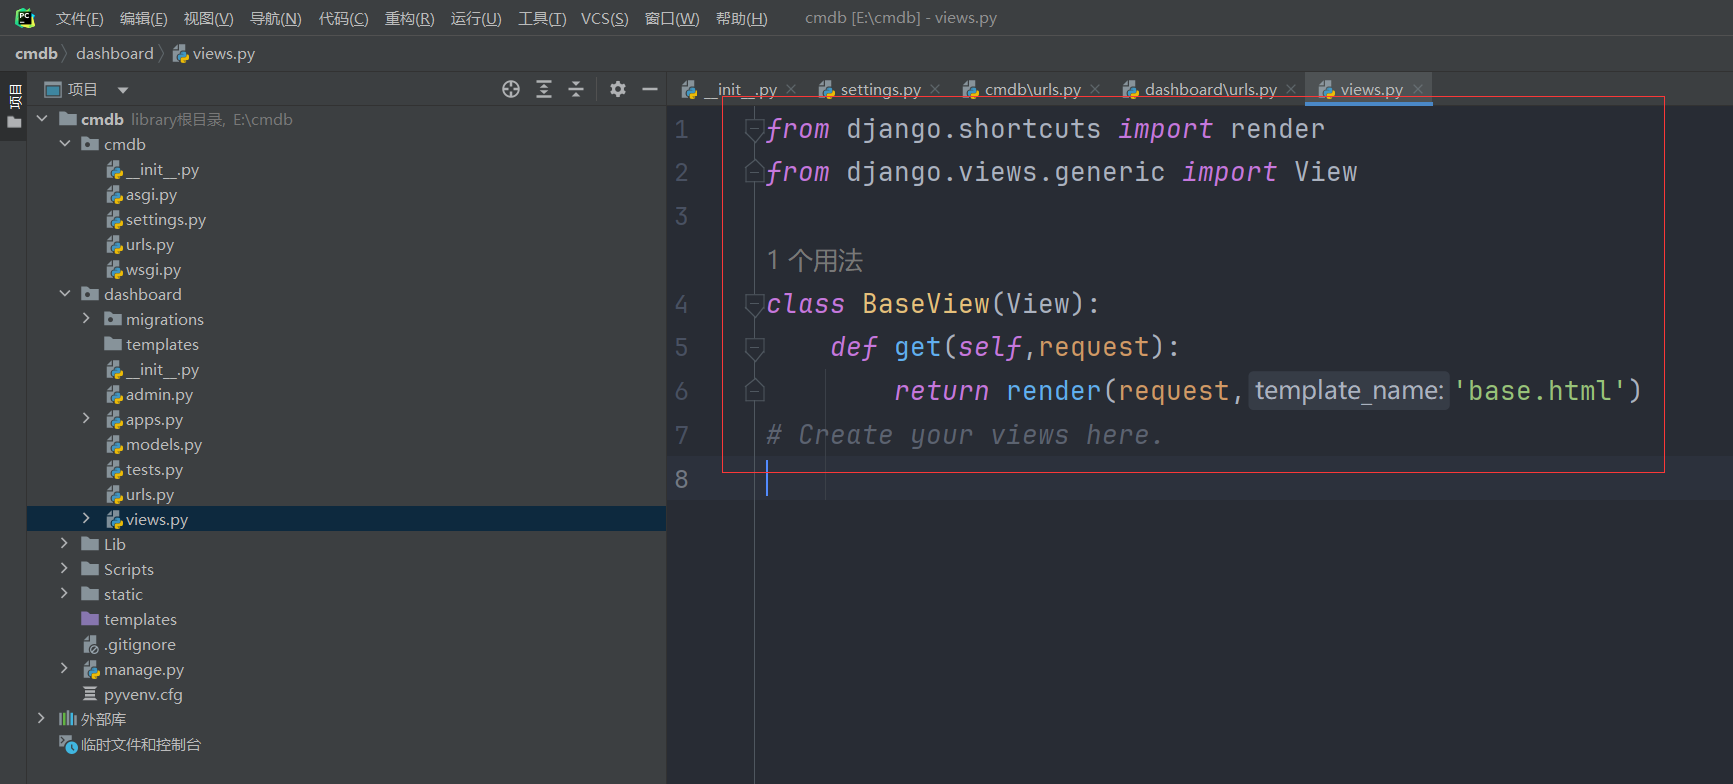1733x784 pixels.
Task: Click views.py in the breadcrumb bar
Action: coord(214,53)
